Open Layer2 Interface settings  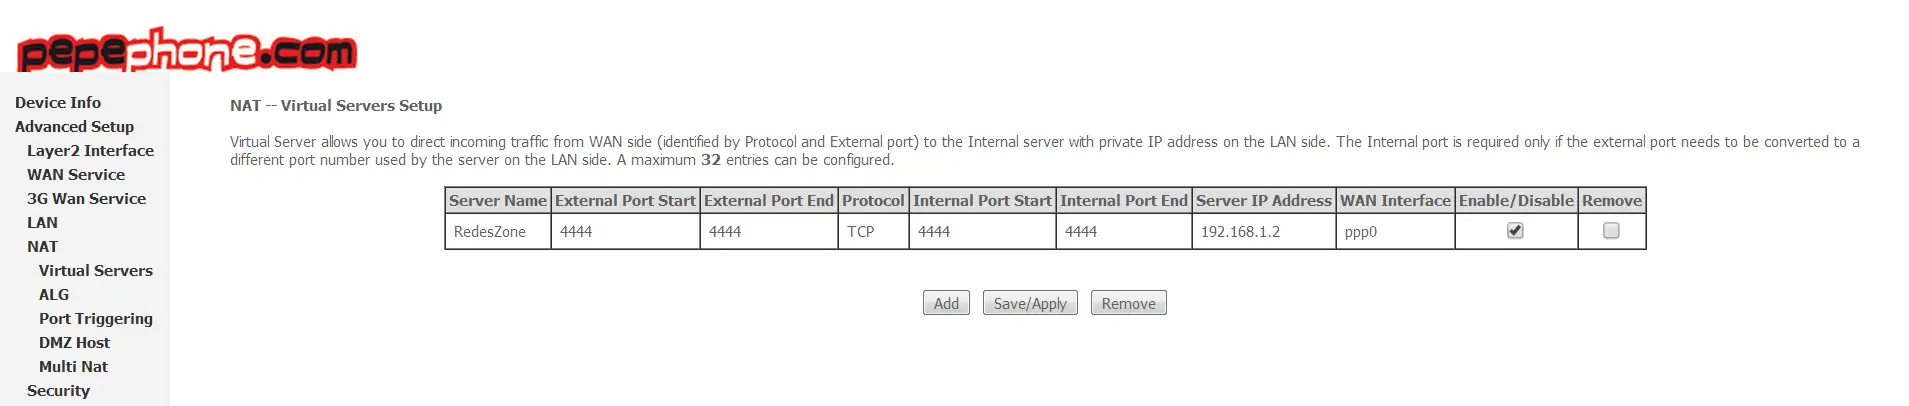click(x=90, y=151)
